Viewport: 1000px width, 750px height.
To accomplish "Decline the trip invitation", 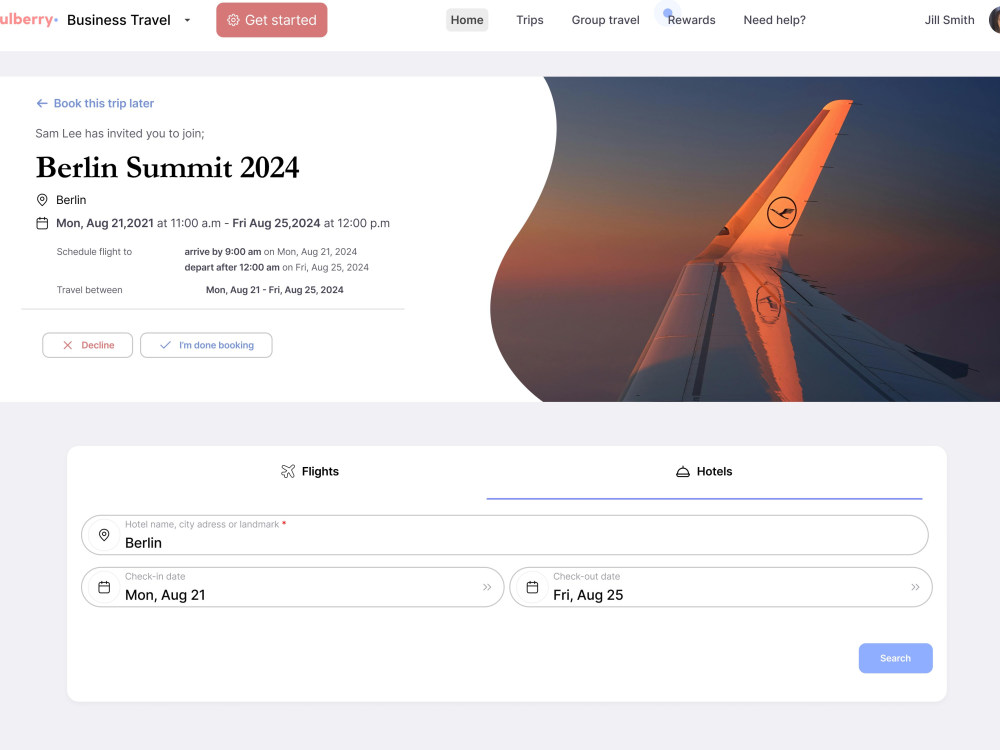I will [87, 345].
